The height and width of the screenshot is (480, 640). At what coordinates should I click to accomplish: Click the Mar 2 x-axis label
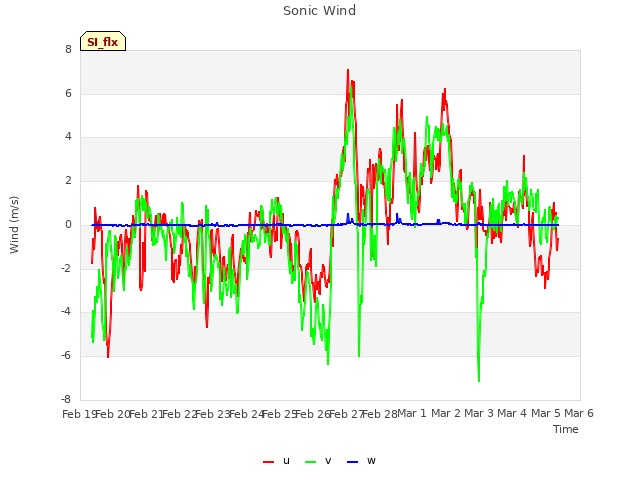tap(446, 413)
